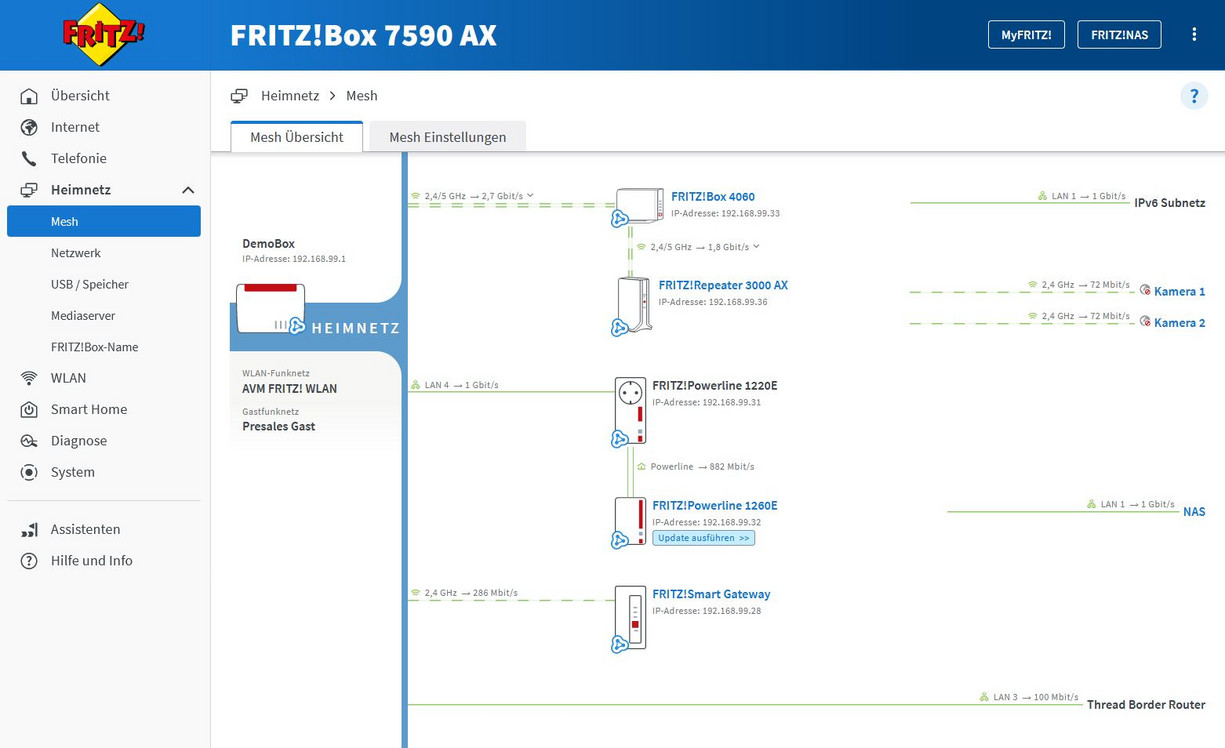
Task: Click the Internet globe icon
Action: [29, 127]
